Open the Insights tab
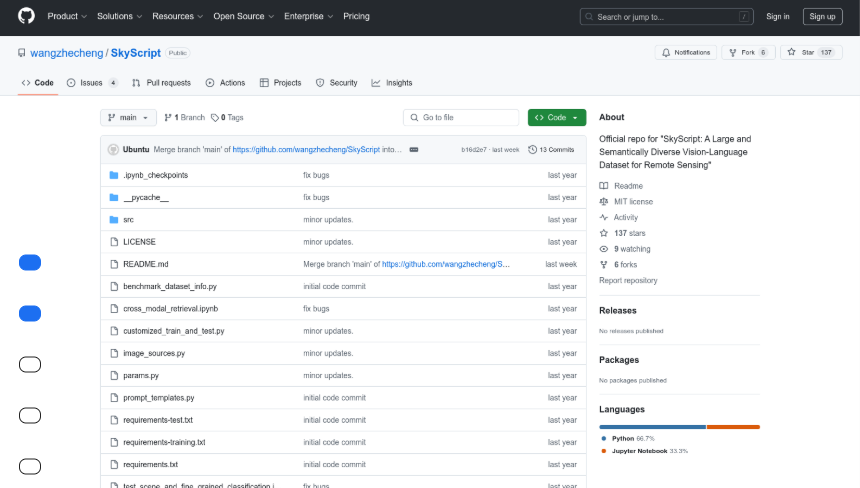 (x=392, y=83)
